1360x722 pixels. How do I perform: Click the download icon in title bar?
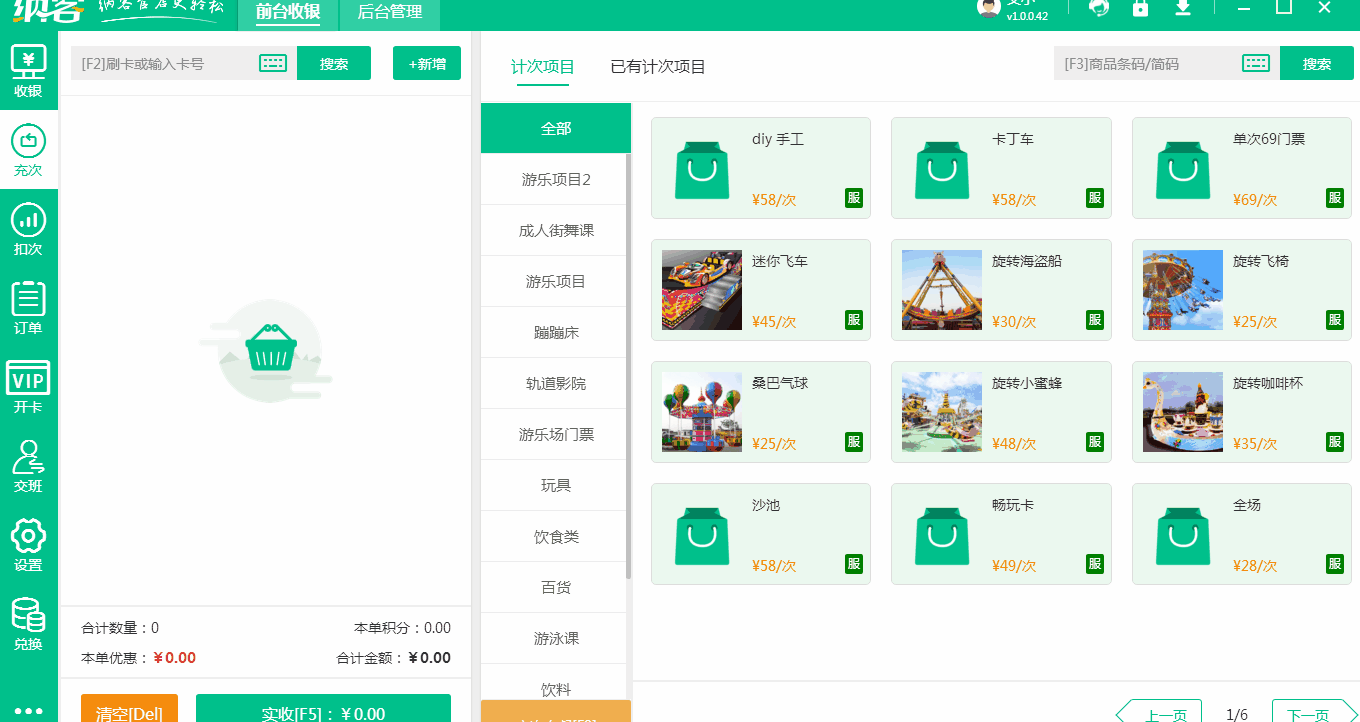tap(1182, 10)
